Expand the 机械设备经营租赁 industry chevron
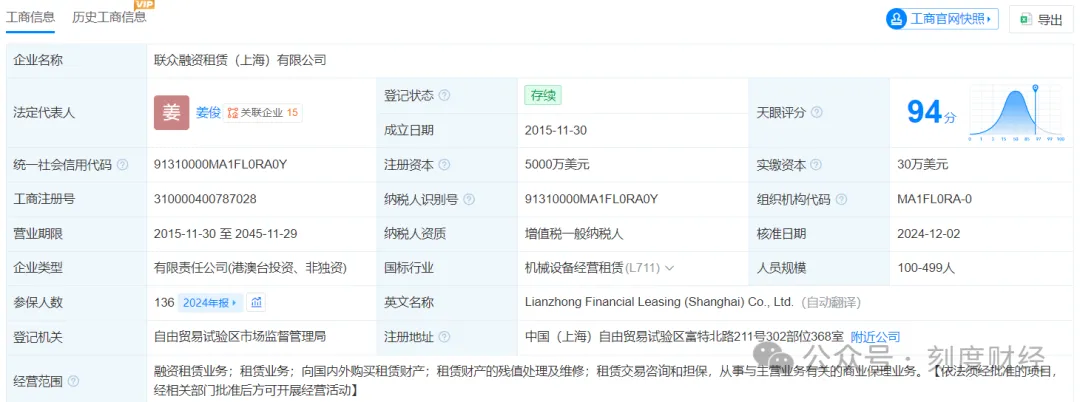The height and width of the screenshot is (402, 1080). tap(669, 268)
